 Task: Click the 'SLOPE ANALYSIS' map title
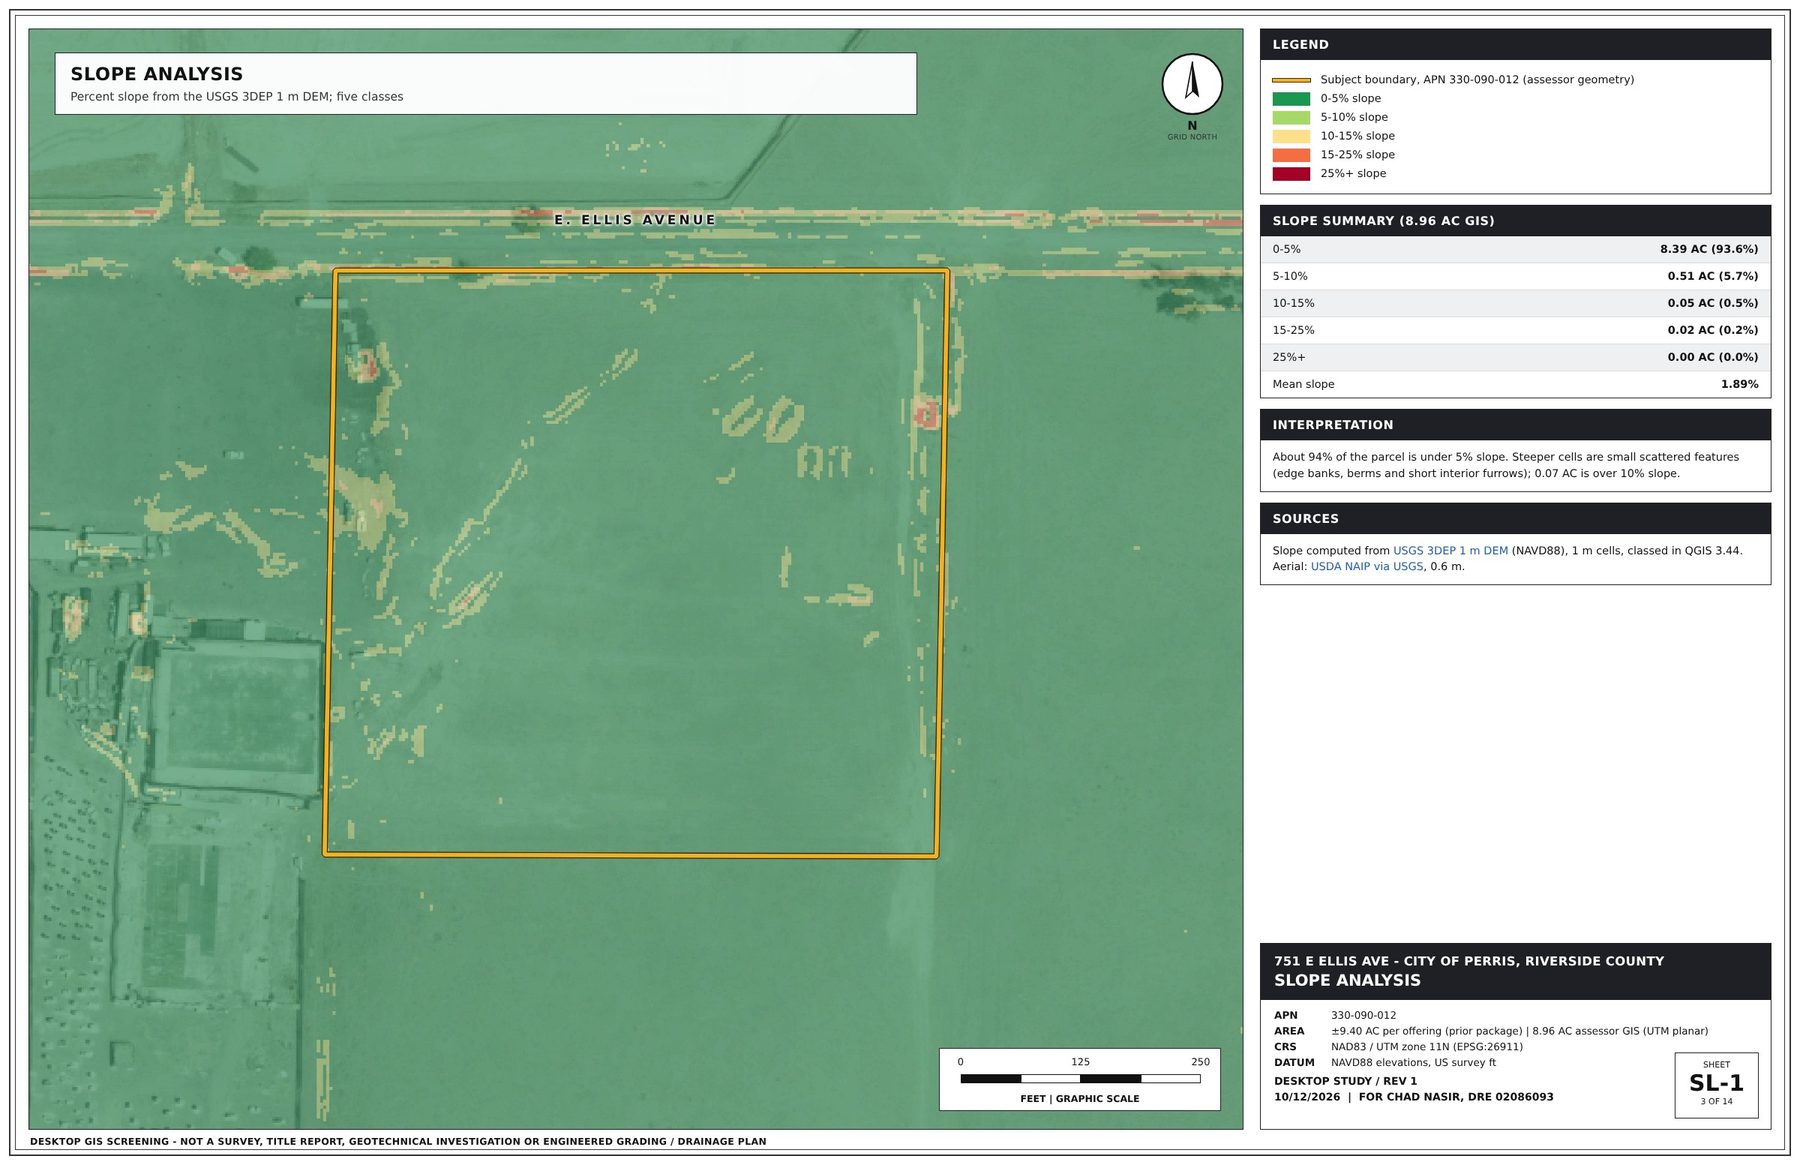[157, 74]
